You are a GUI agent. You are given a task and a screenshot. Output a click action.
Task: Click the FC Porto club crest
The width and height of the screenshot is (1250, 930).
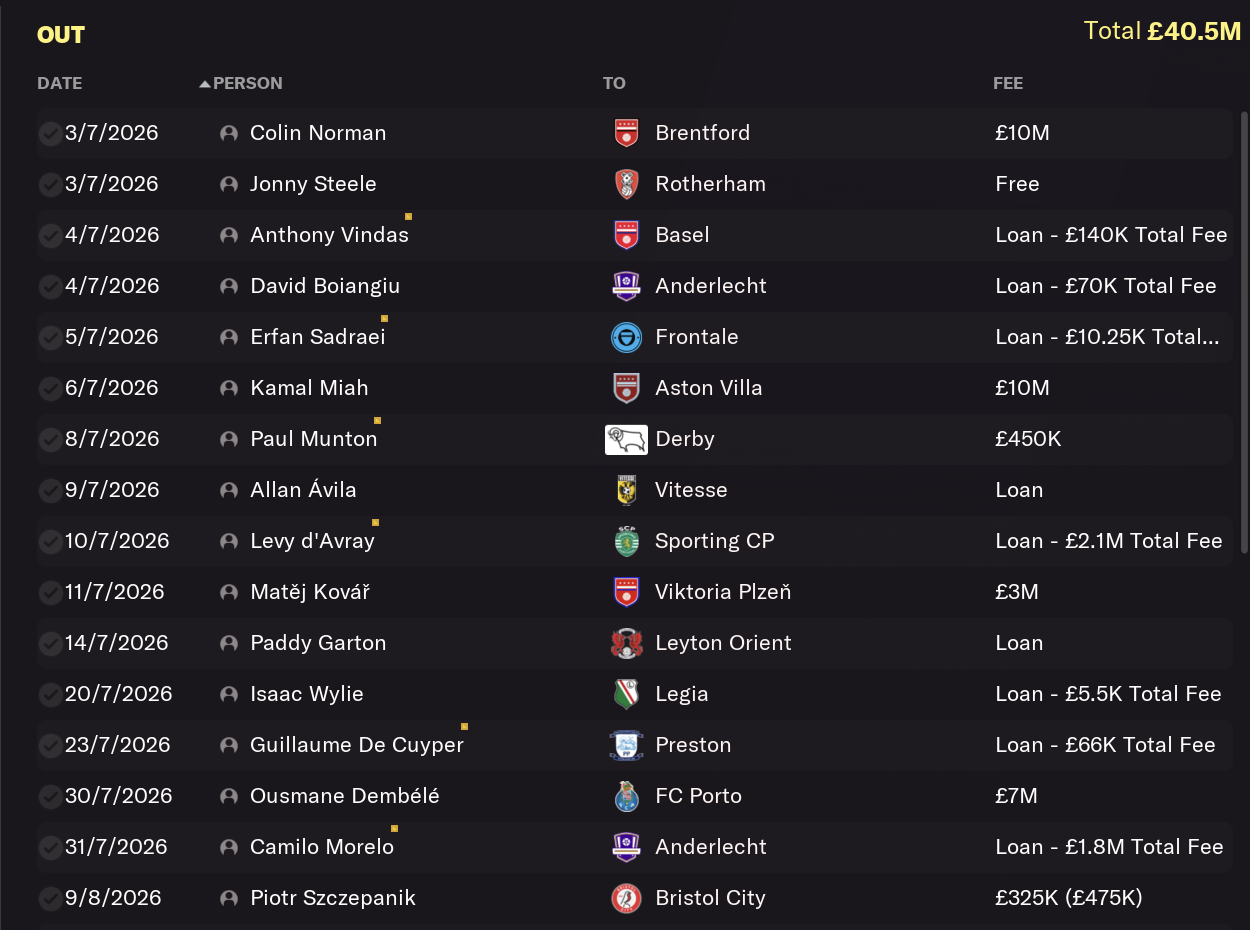tap(626, 796)
